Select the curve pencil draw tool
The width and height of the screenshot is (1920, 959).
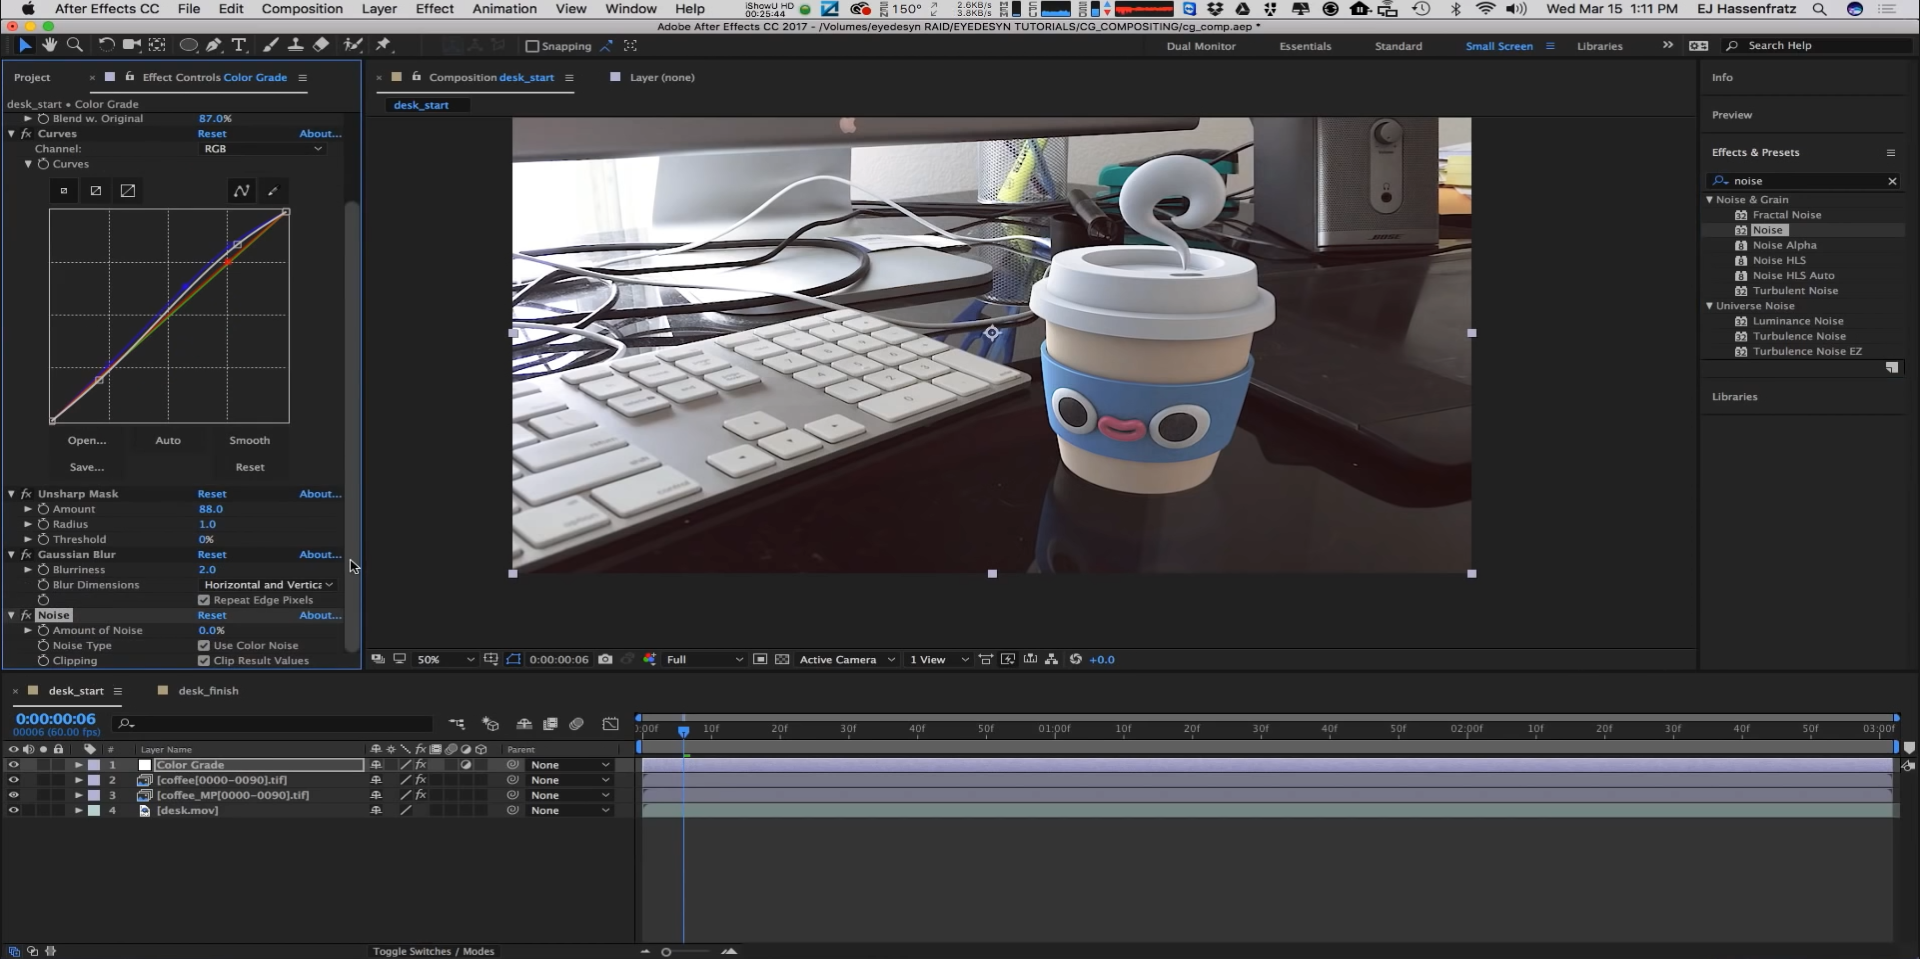tap(273, 191)
